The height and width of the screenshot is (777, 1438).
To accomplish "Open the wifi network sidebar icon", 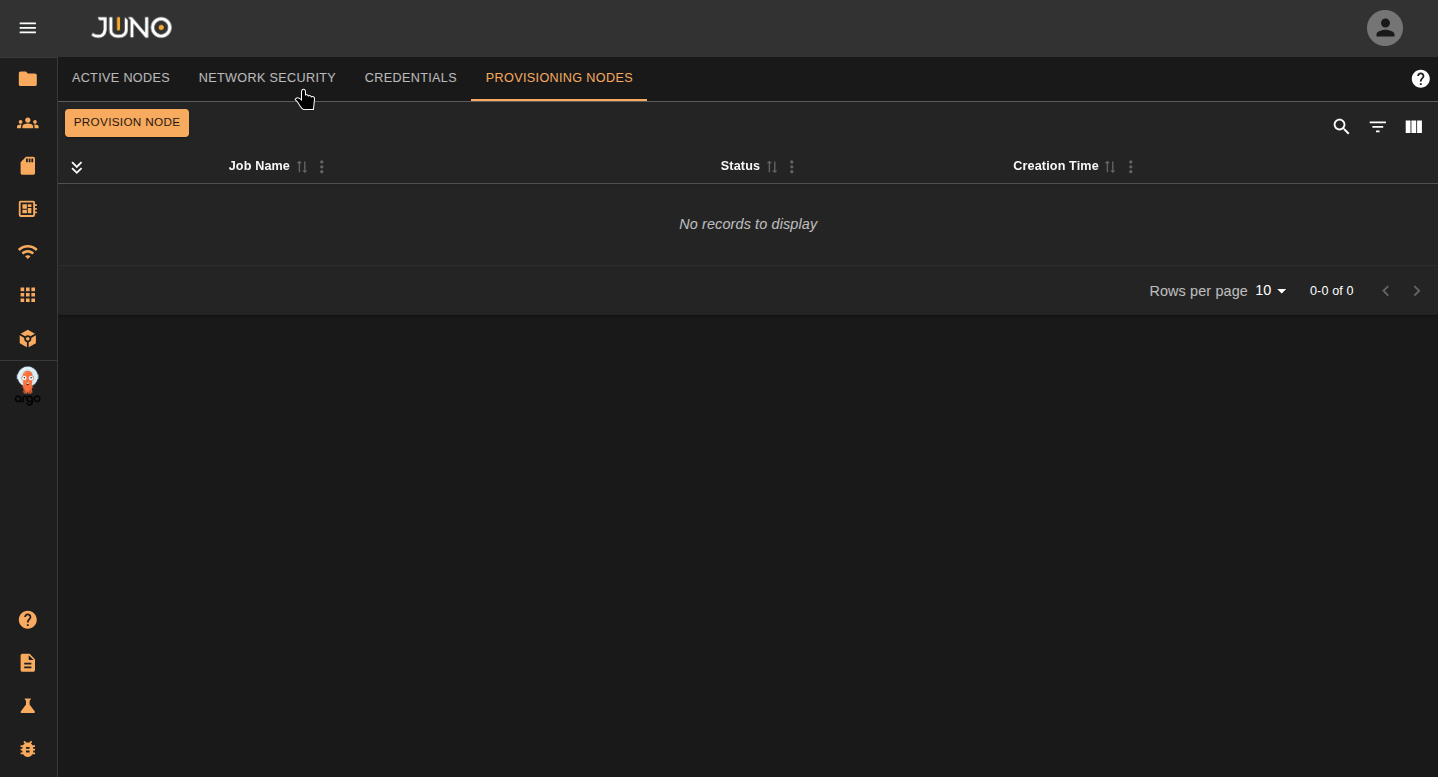I will (x=28, y=252).
